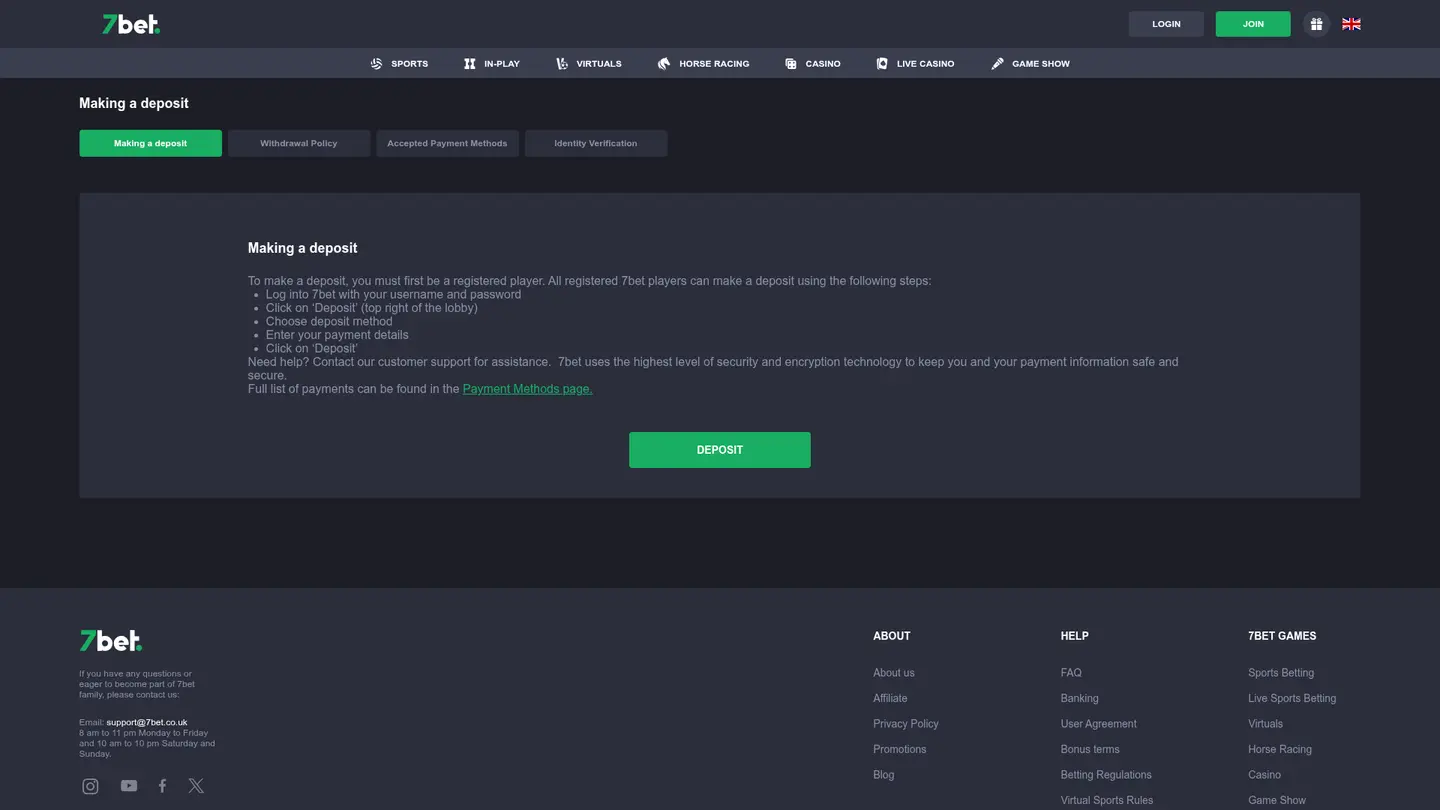Open Blog footer link
The width and height of the screenshot is (1440, 810).
pyautogui.click(x=884, y=775)
